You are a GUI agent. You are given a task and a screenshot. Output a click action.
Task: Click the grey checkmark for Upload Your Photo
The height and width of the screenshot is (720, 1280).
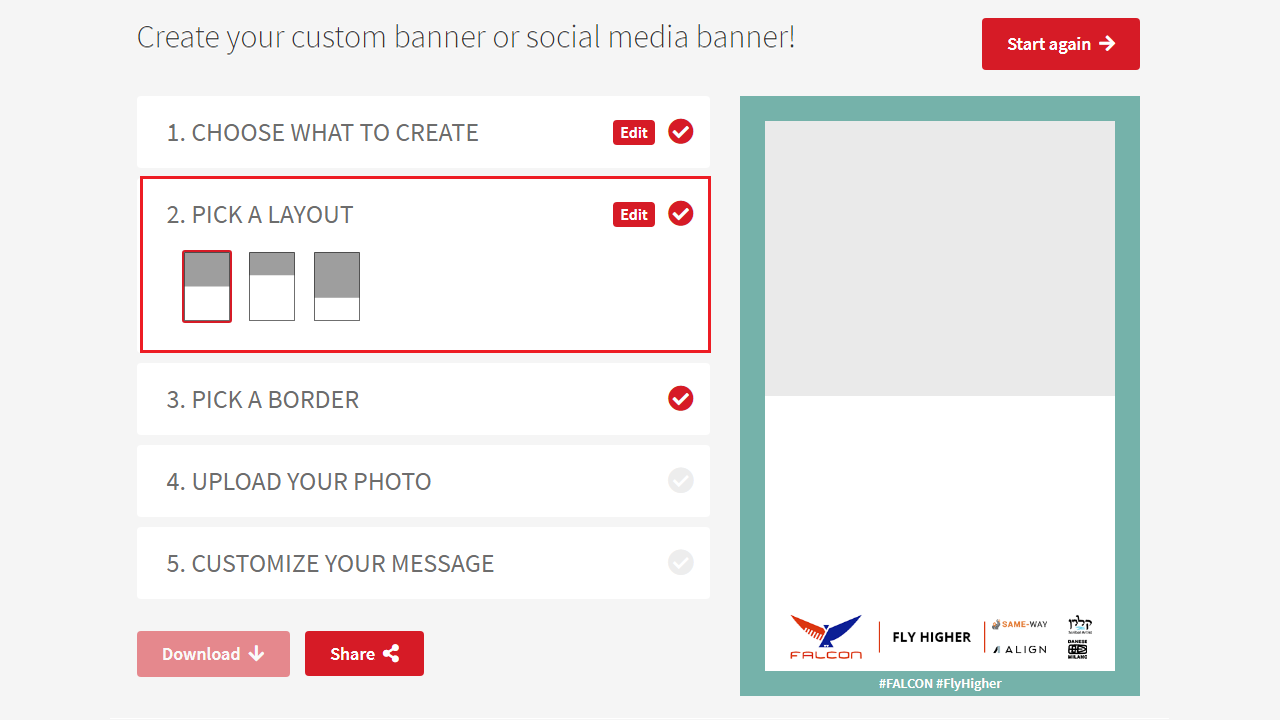click(681, 481)
